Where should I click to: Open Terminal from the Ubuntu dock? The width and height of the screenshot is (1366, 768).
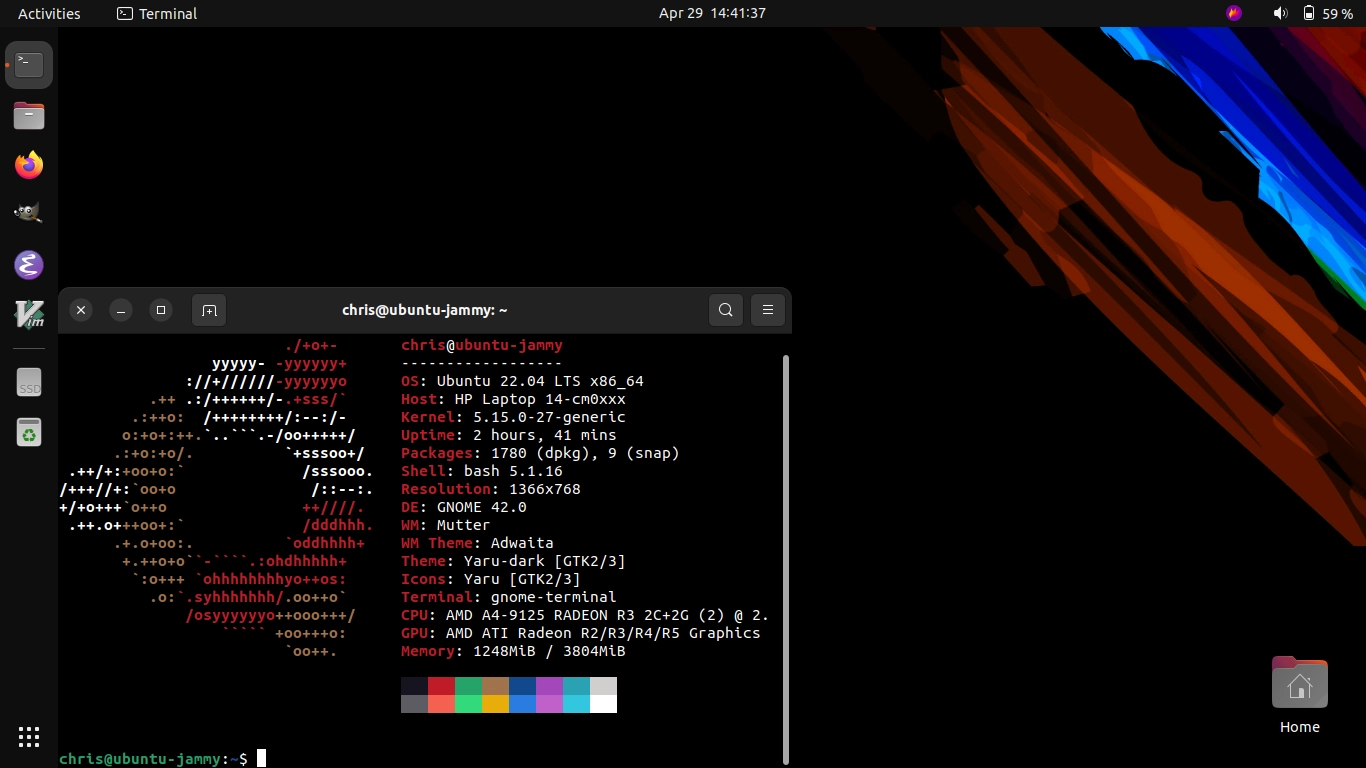(x=29, y=65)
